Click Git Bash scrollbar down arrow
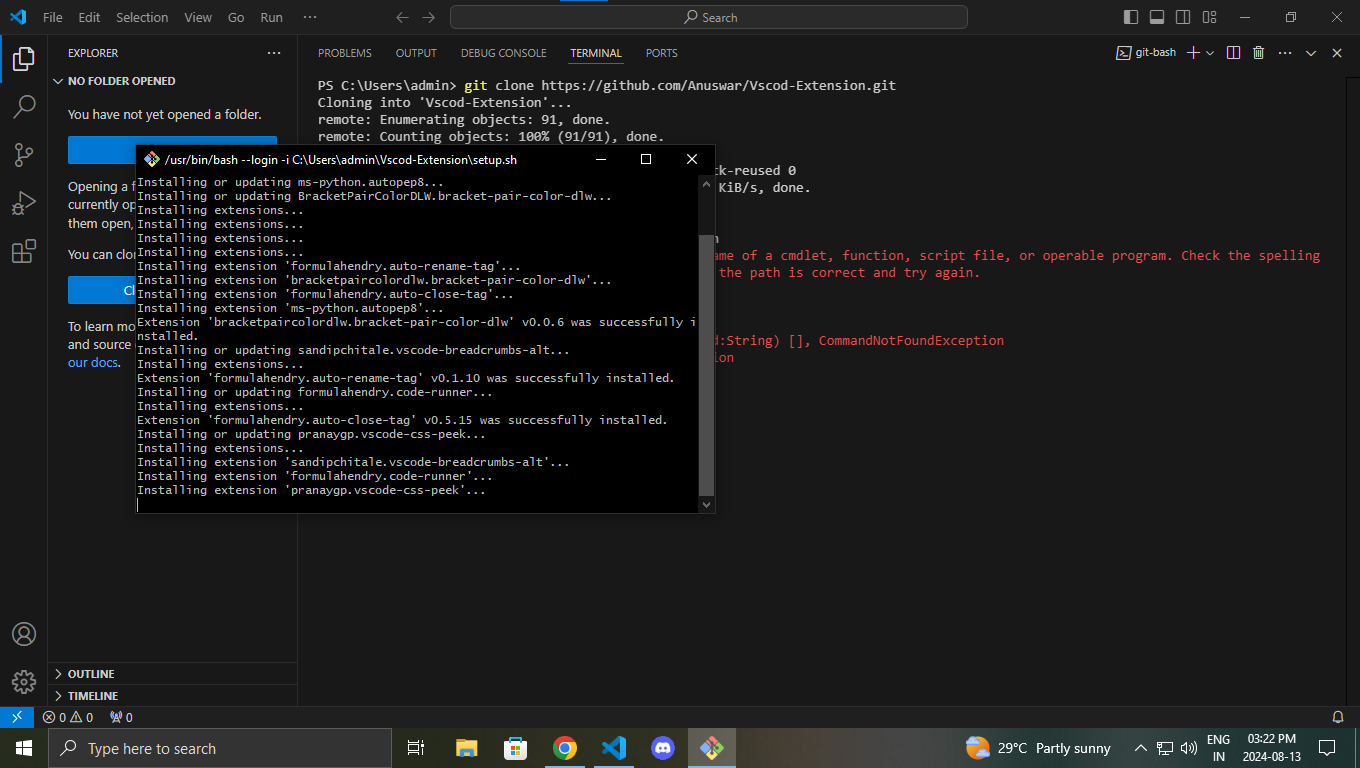 coord(707,505)
